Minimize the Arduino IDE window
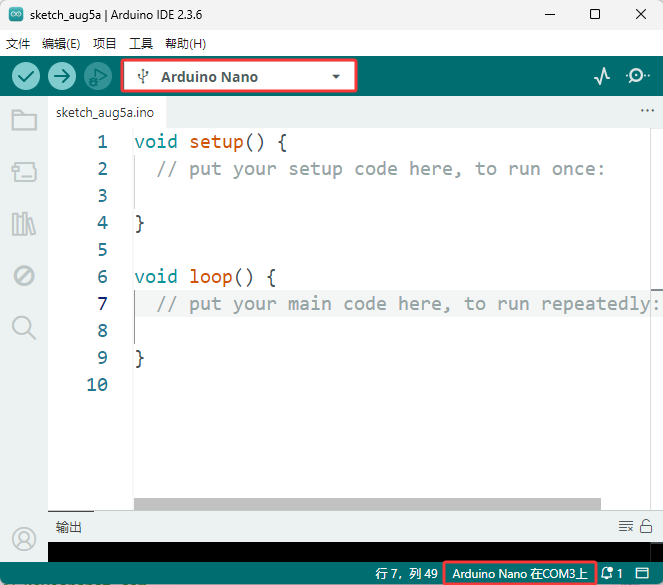 (x=550, y=15)
